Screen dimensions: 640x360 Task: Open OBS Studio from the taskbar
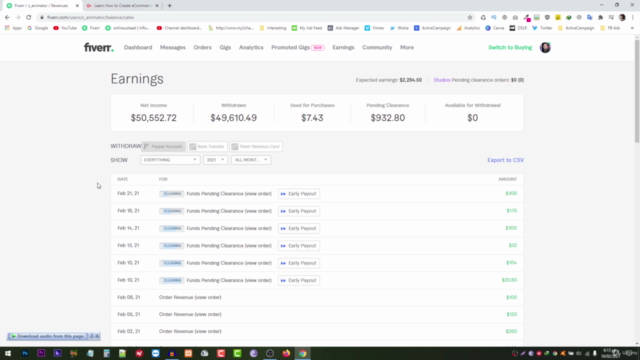[x=270, y=353]
